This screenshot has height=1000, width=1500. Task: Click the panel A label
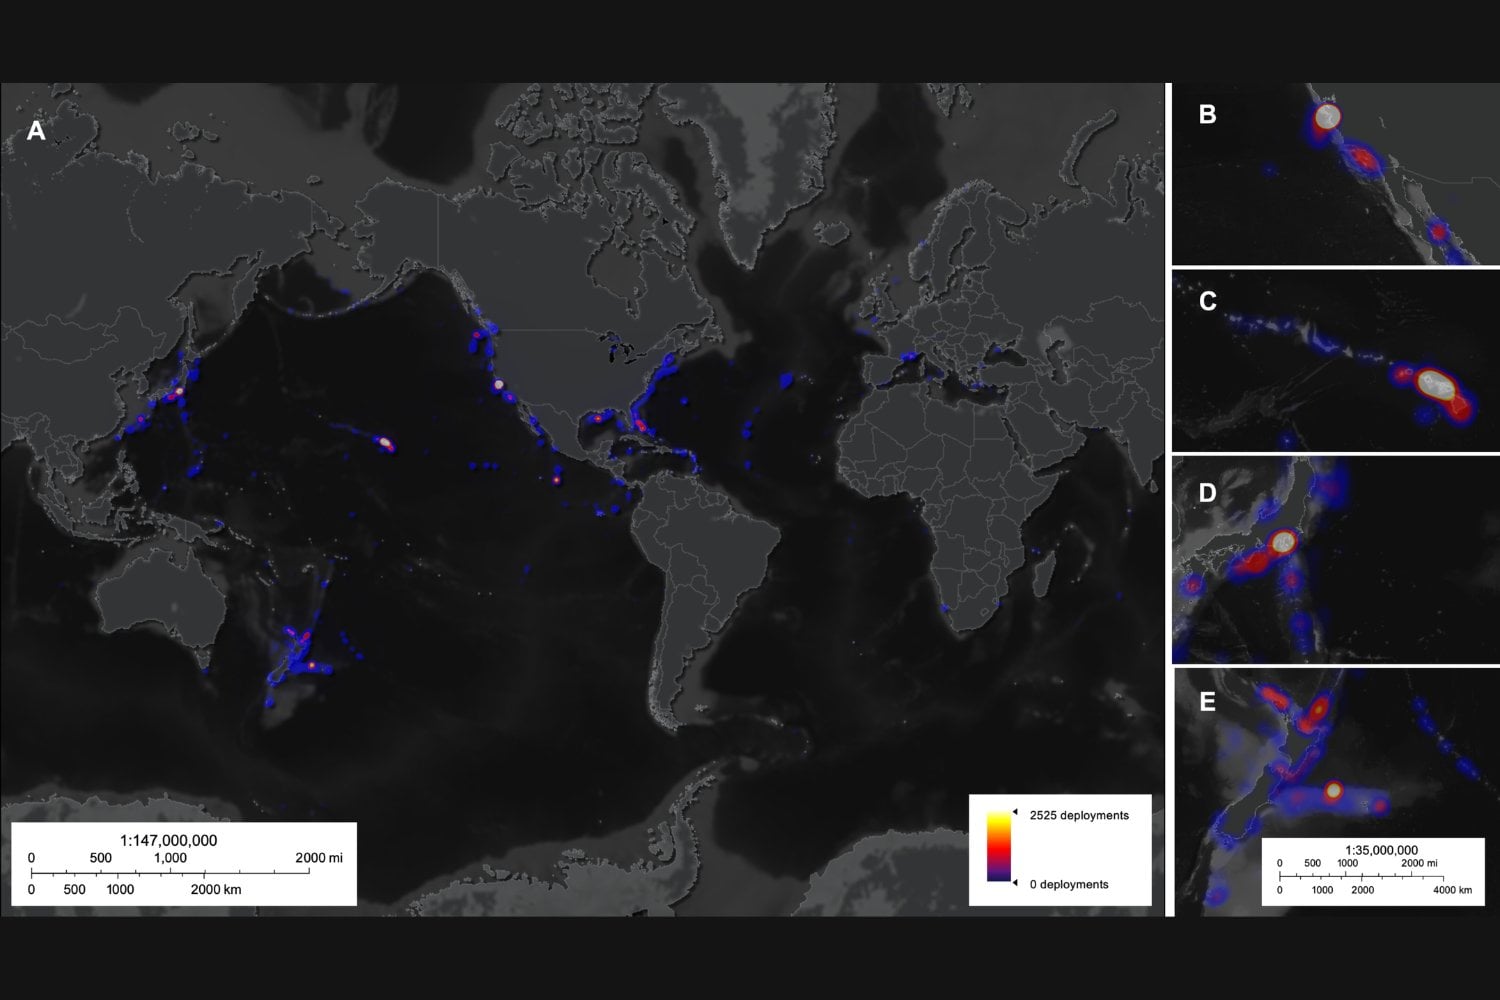36,131
